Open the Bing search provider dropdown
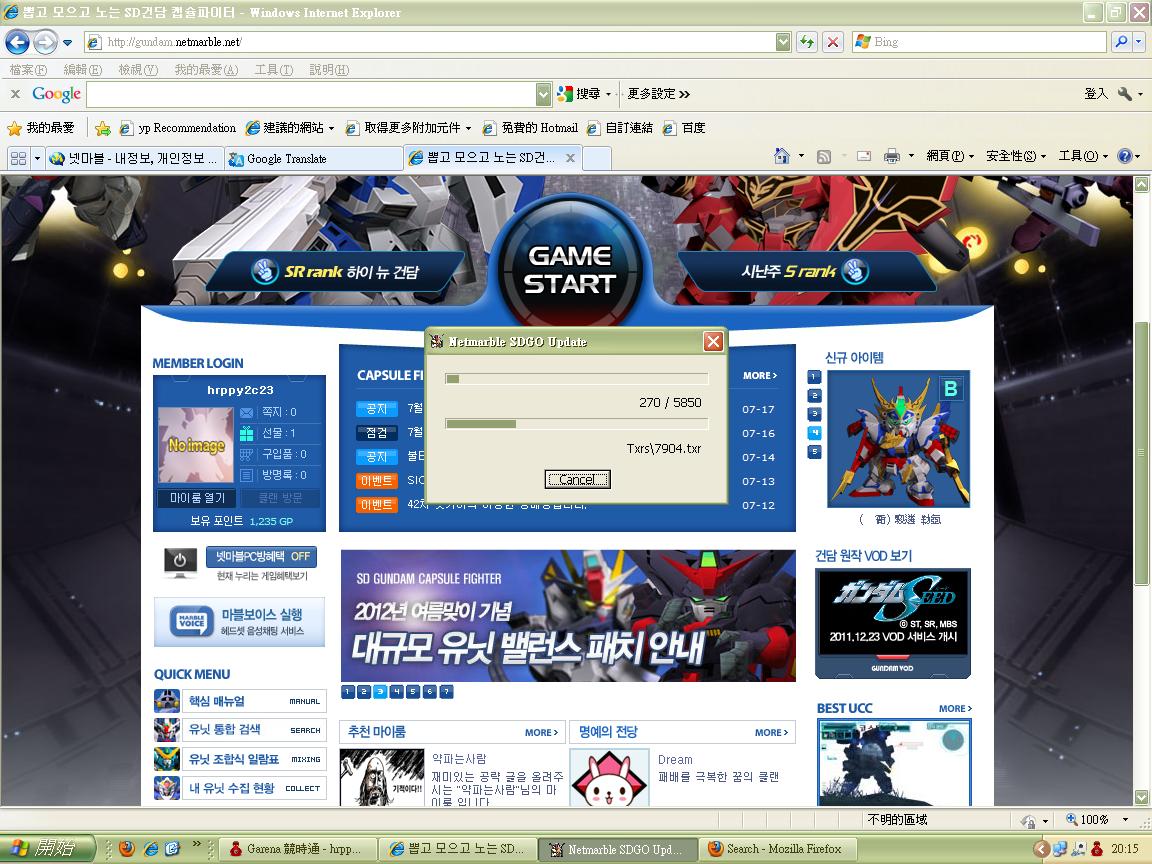 click(1138, 42)
